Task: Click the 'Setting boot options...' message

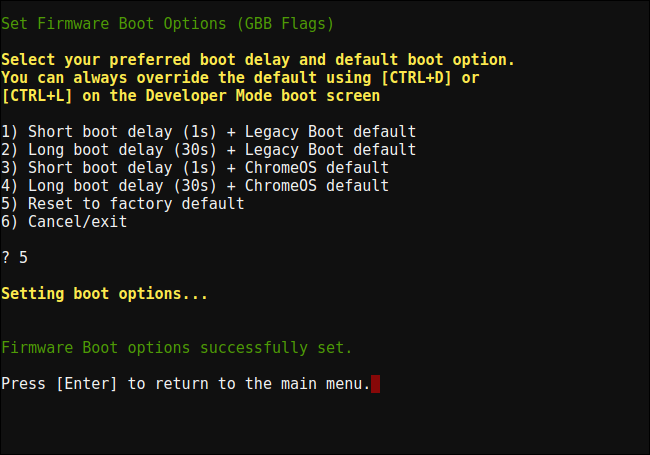Action: point(104,294)
